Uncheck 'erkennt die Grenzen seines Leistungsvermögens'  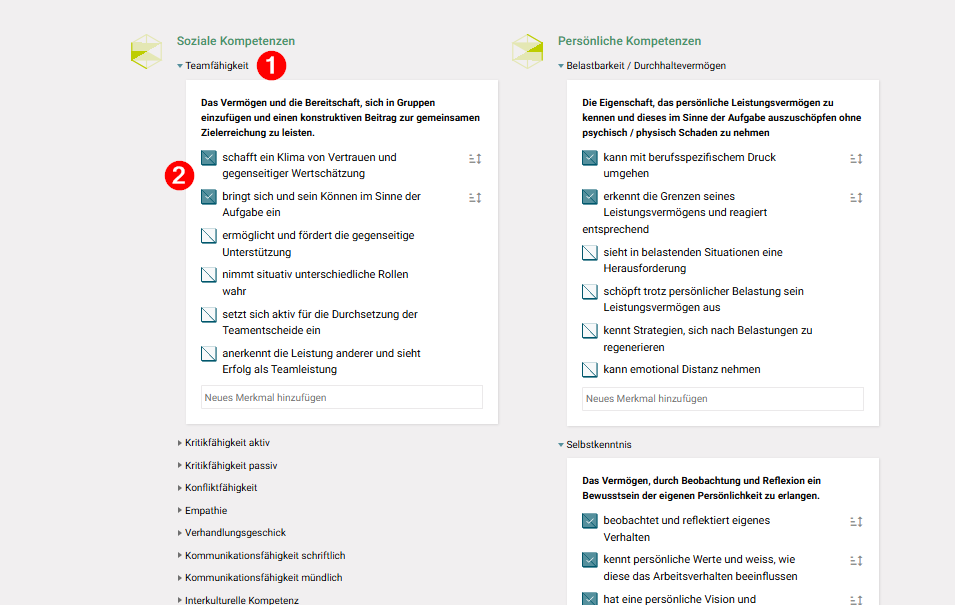tap(590, 197)
